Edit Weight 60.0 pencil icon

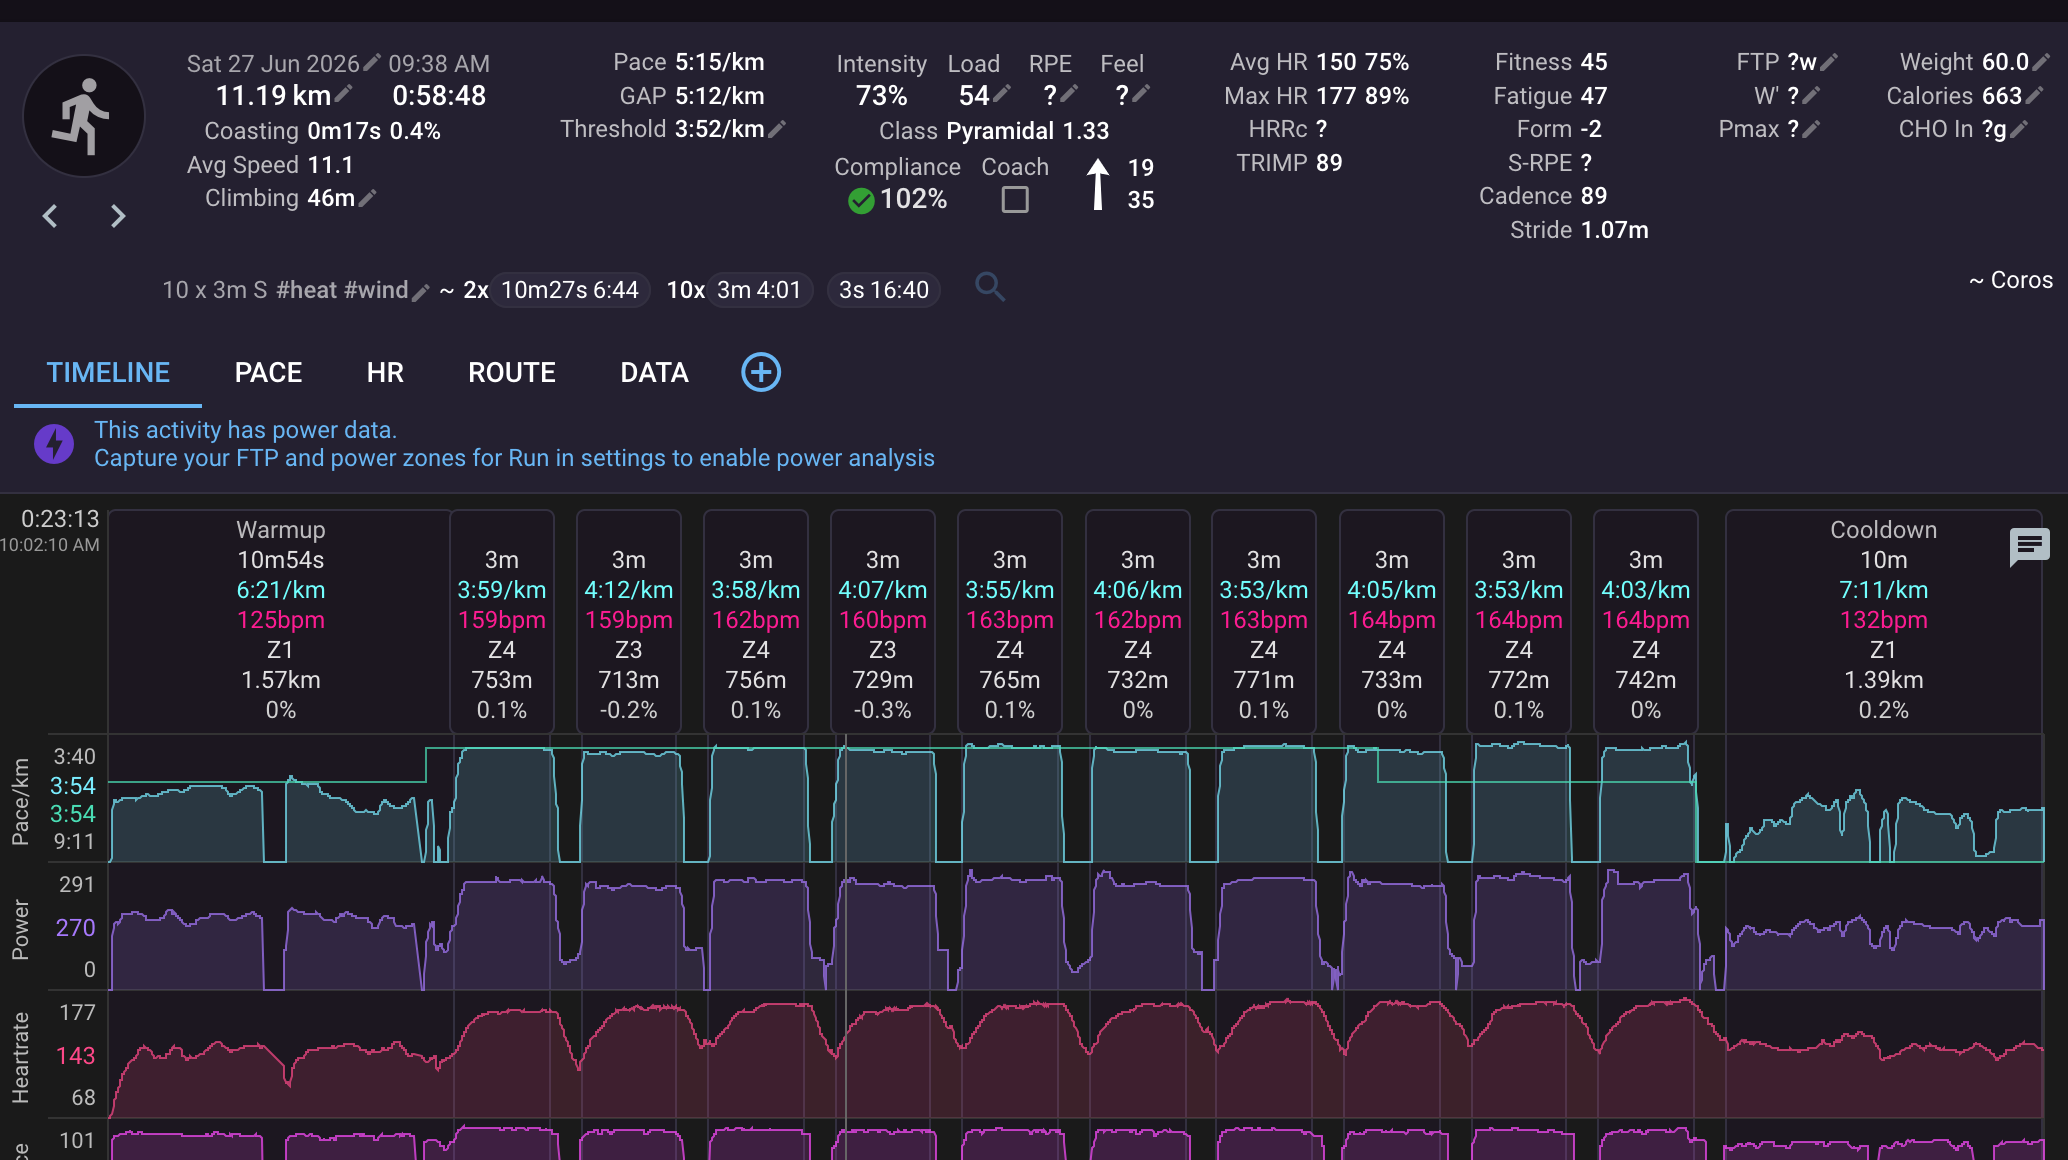click(2041, 62)
